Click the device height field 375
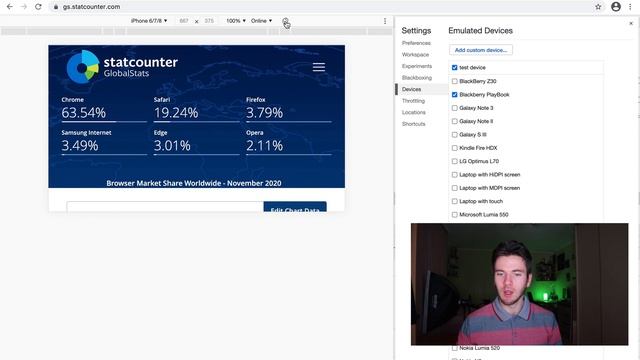The image size is (640, 360). [209, 21]
